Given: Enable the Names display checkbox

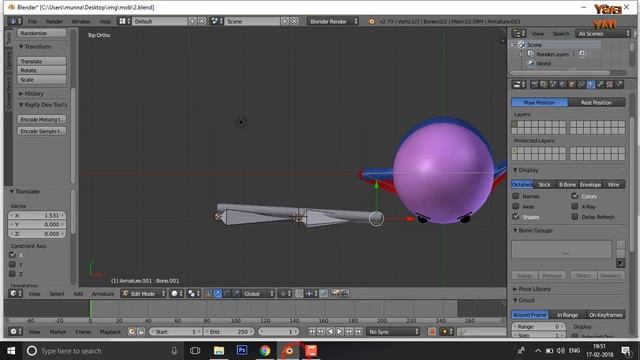Looking at the screenshot, I should click(516, 196).
